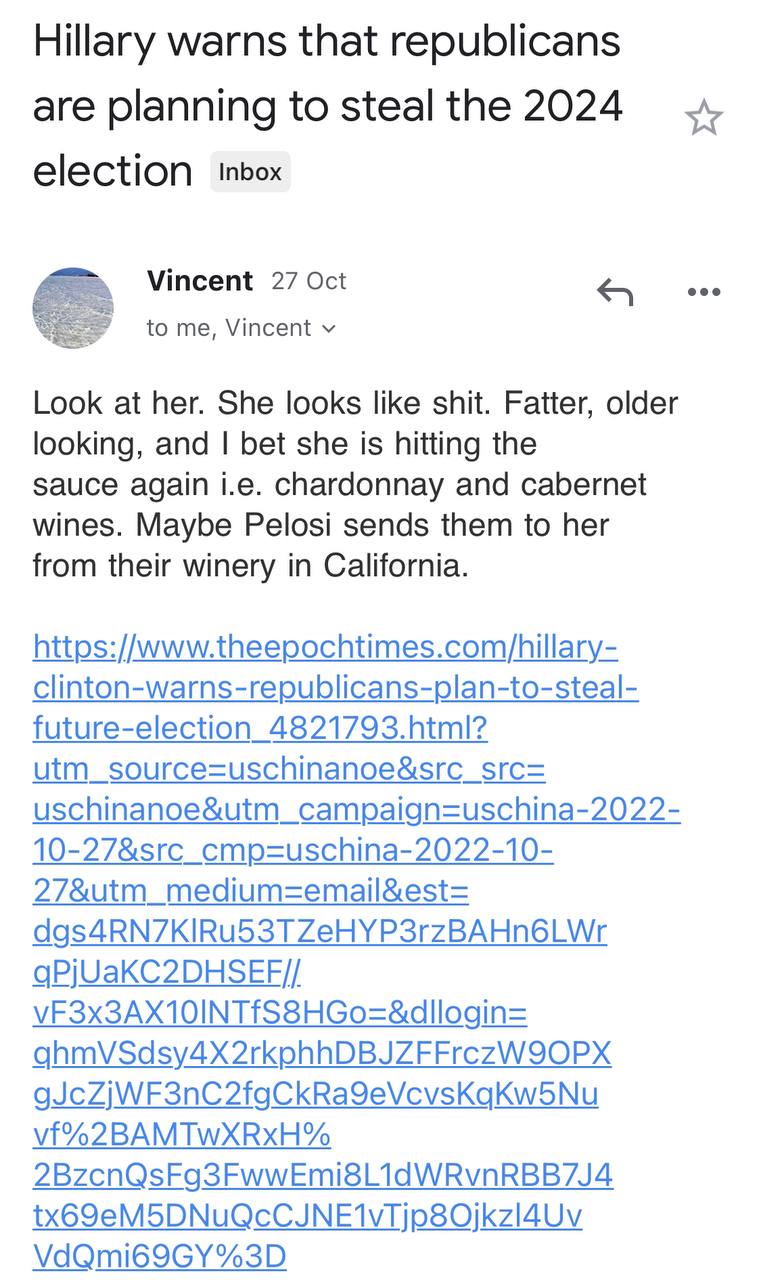Click link line "future-election_4821793.html?"

260,728
